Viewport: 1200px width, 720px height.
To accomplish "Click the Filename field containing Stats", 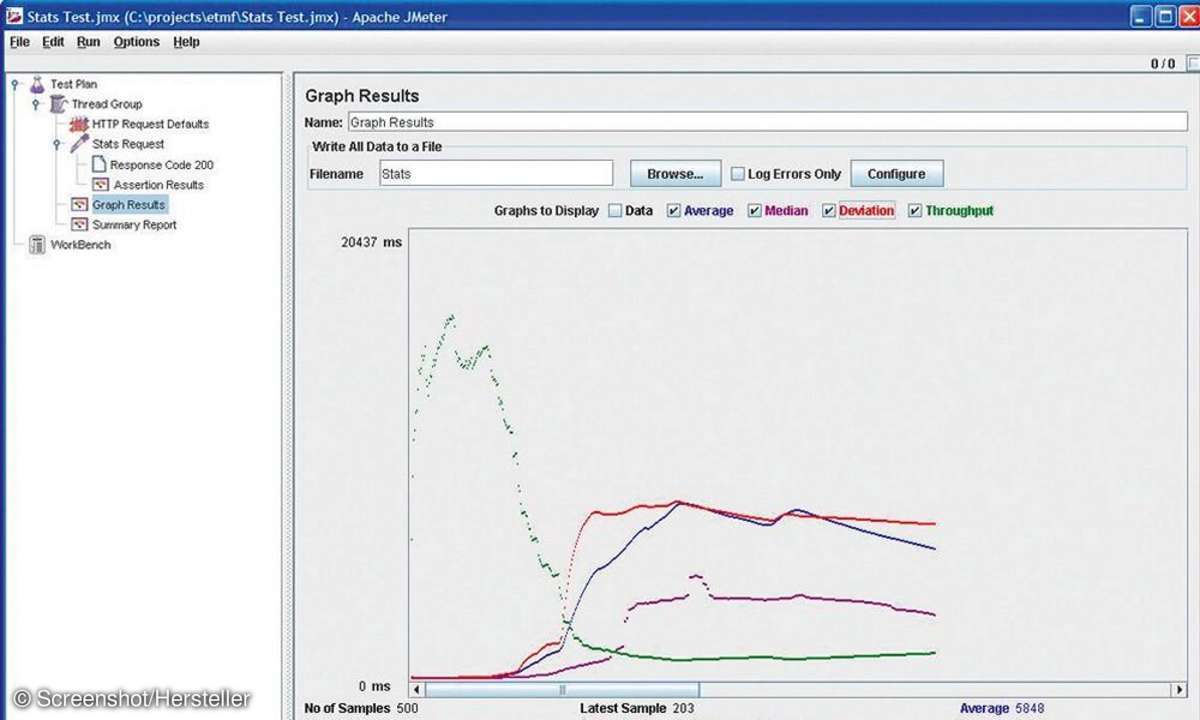I will (496, 173).
